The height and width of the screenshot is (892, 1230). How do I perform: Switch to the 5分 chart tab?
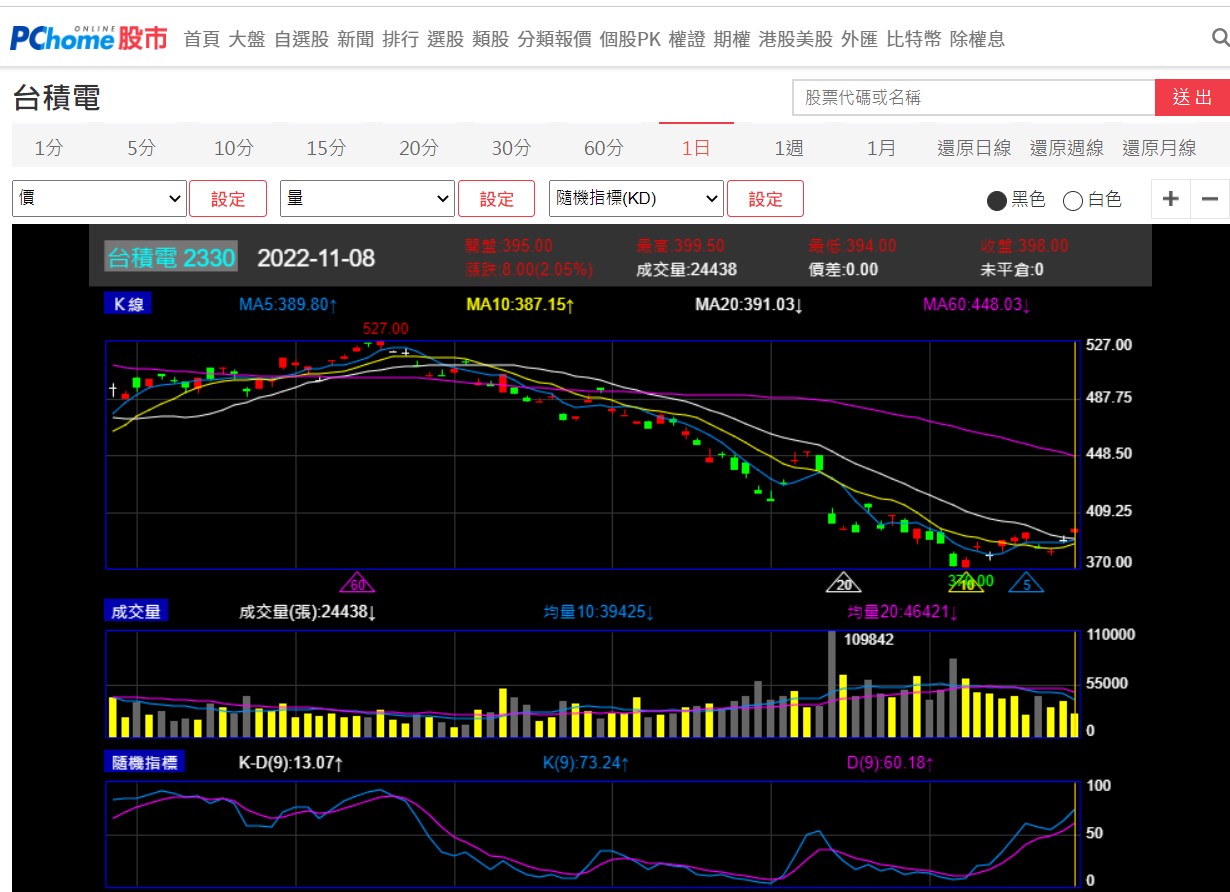[x=141, y=148]
